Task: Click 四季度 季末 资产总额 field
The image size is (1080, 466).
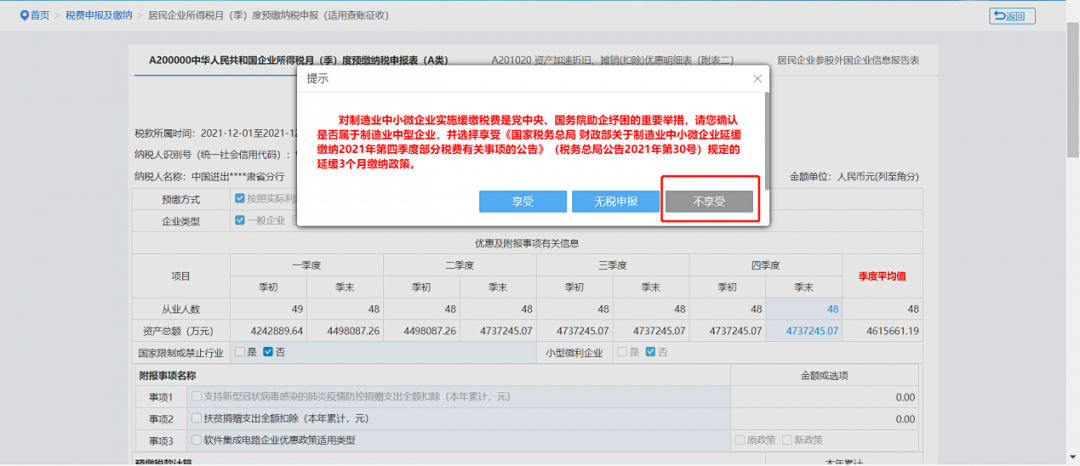Action: [x=803, y=331]
